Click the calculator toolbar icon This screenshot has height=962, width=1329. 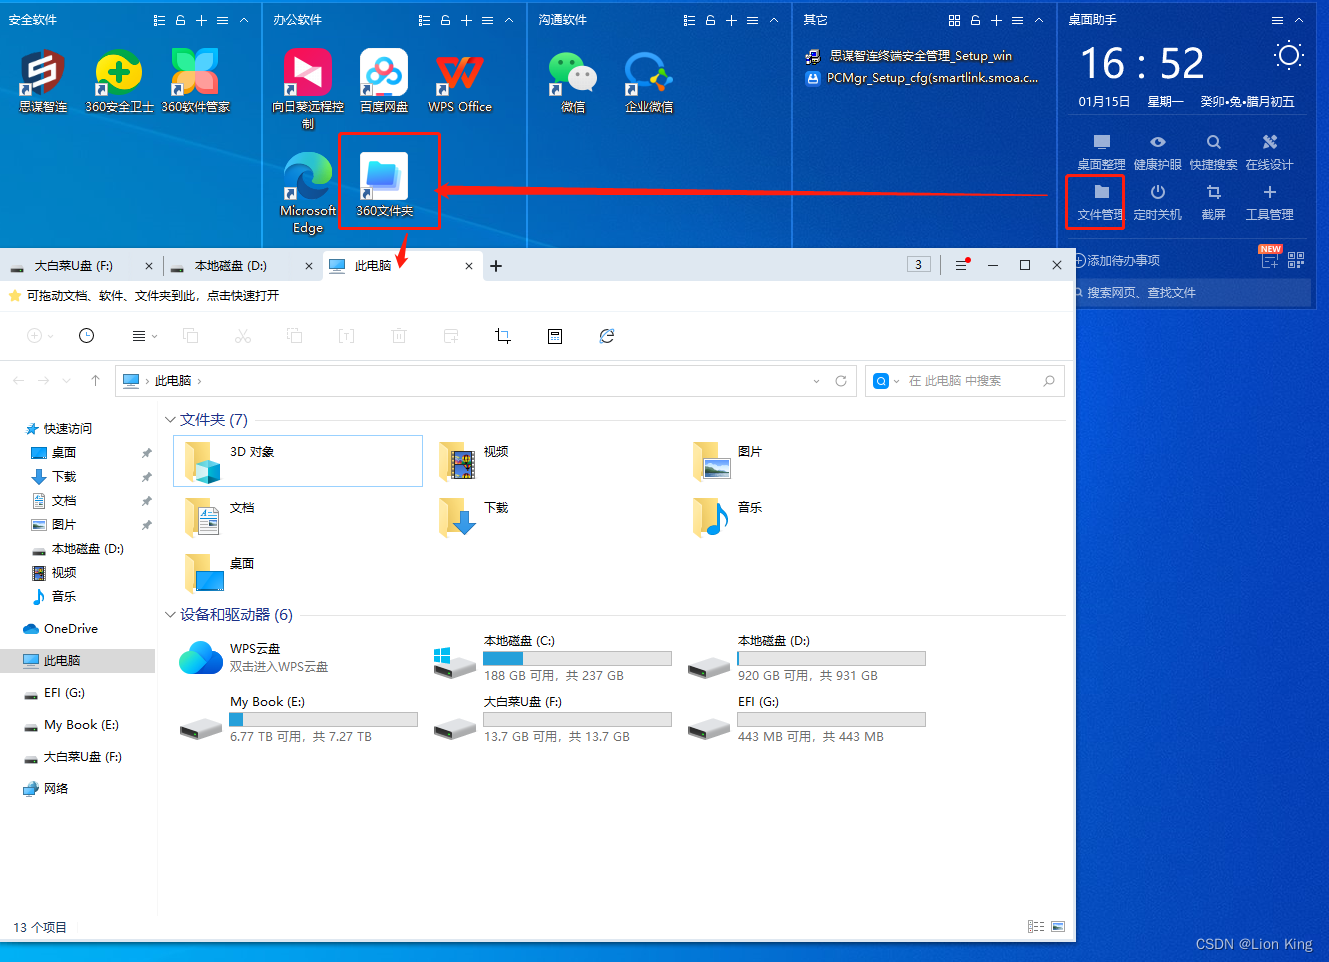(x=555, y=336)
